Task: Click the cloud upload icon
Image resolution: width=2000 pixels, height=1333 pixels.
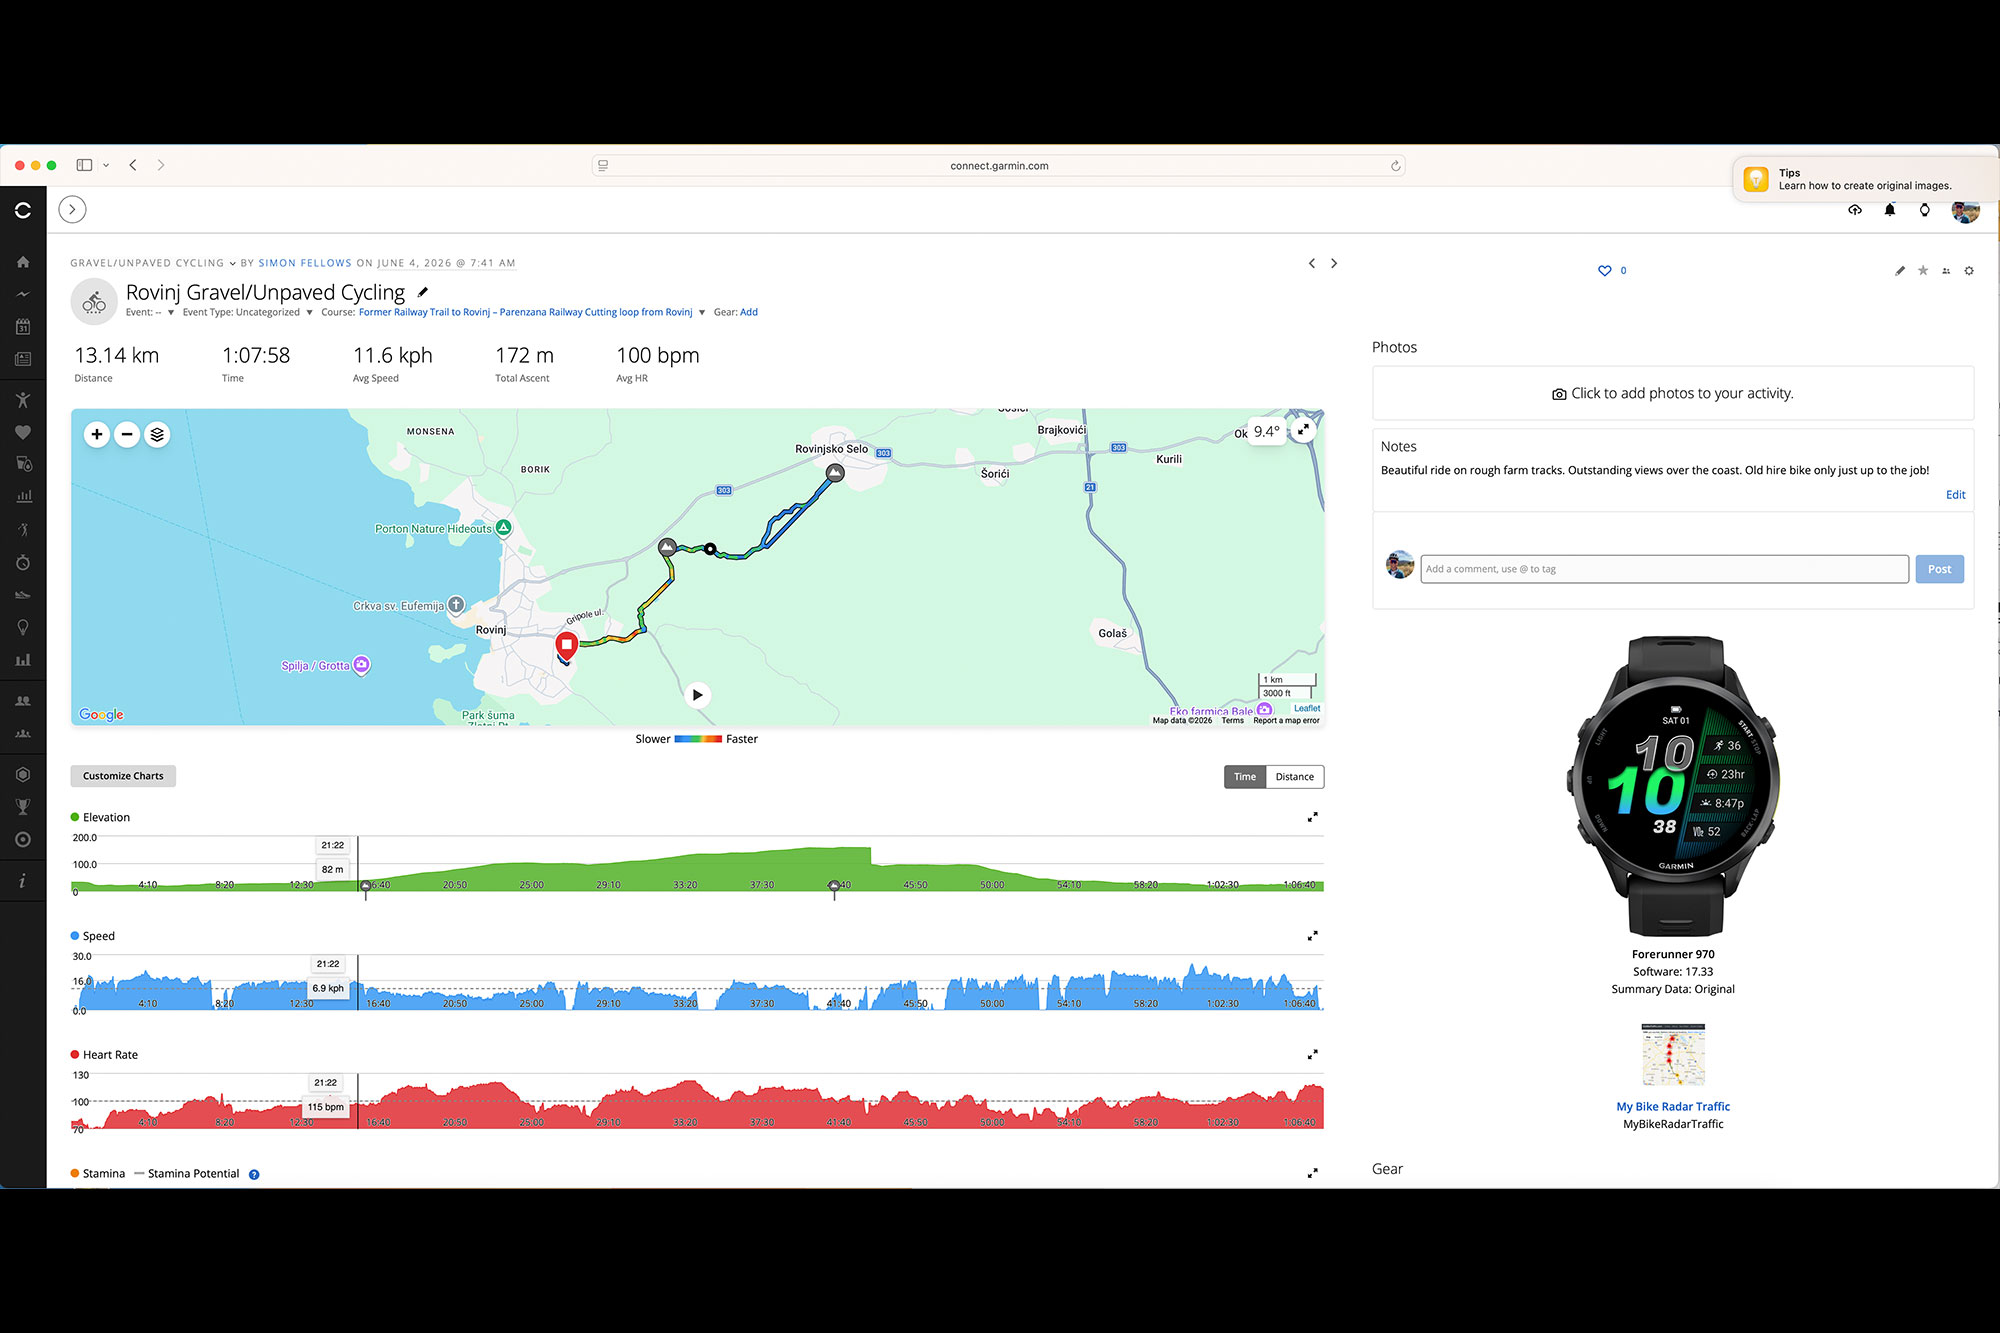Action: pos(1855,210)
